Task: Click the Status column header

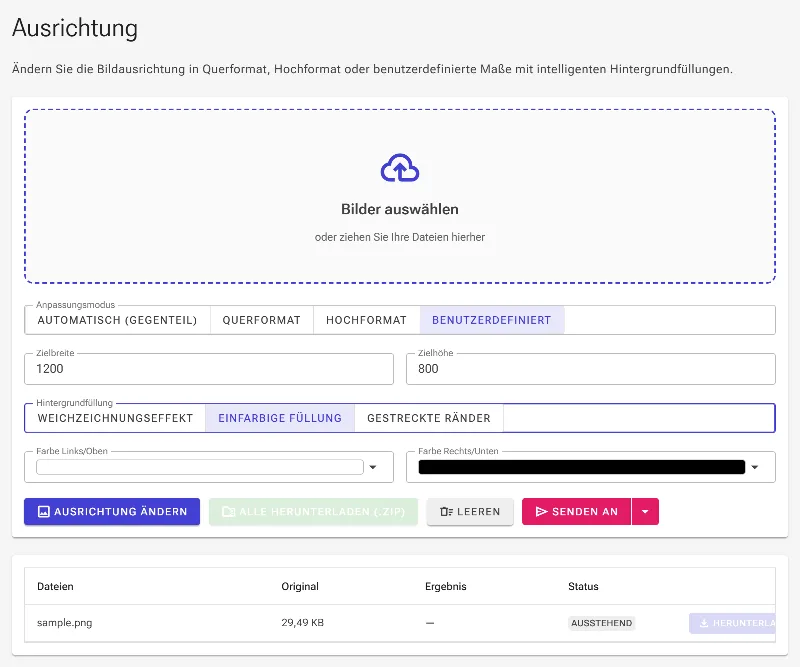Action: (583, 586)
